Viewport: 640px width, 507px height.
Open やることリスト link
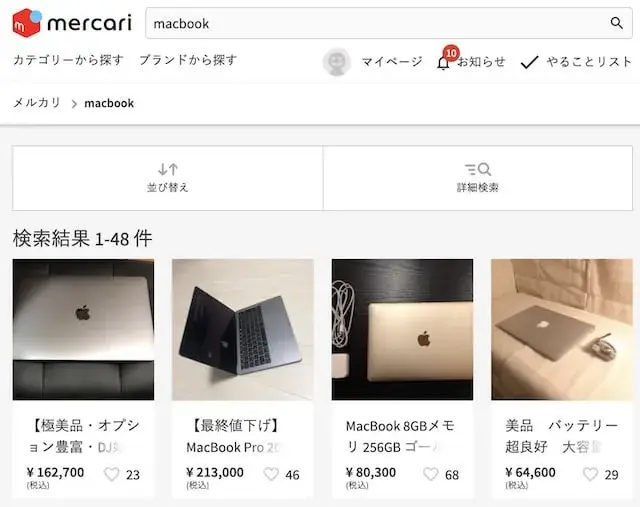pos(589,62)
